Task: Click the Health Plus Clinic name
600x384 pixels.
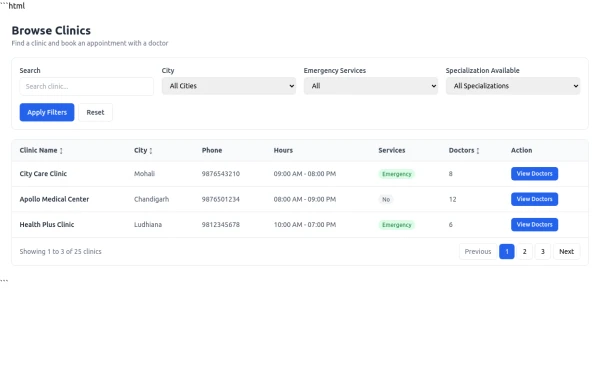Action: (47, 225)
